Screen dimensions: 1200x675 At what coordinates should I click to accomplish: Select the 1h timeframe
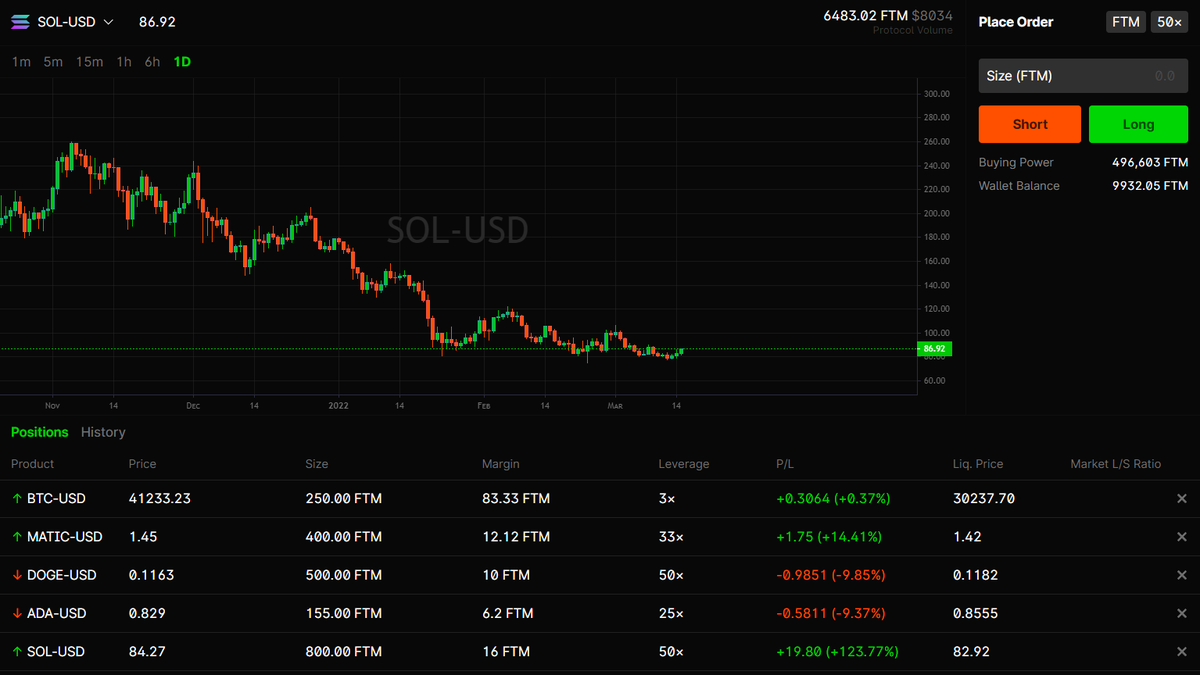124,62
